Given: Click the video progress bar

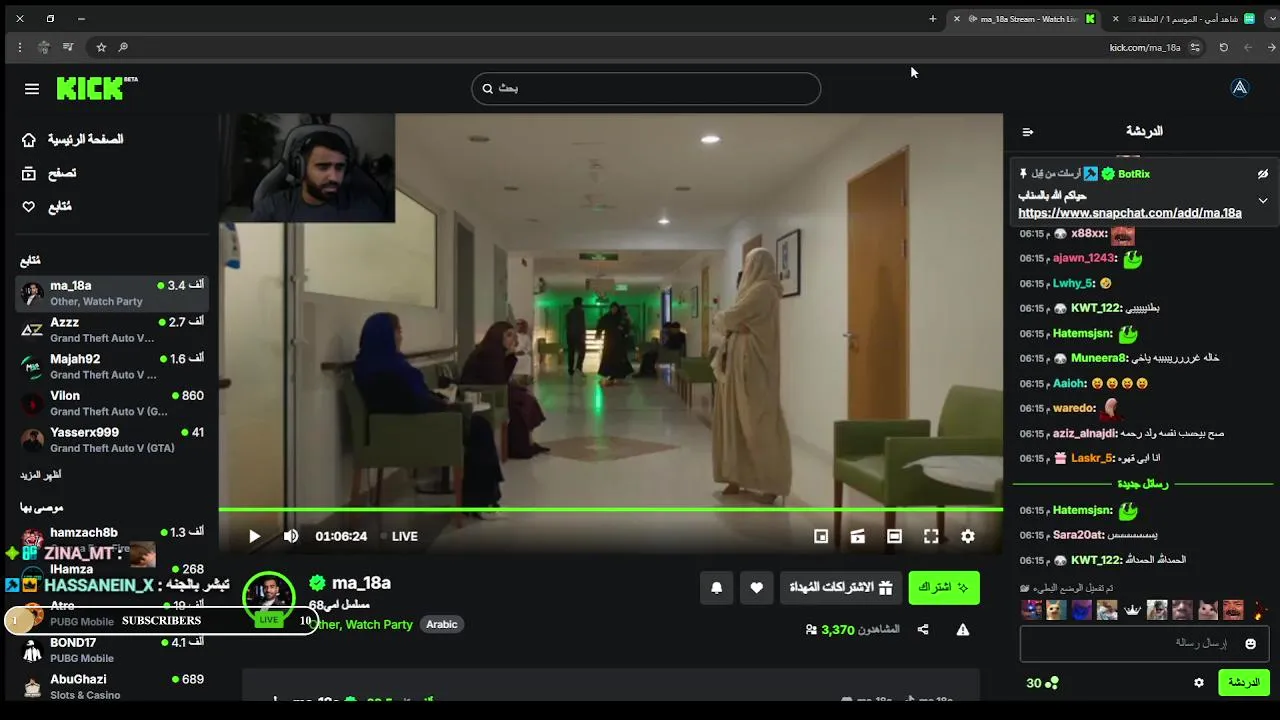Looking at the screenshot, I should [x=611, y=510].
